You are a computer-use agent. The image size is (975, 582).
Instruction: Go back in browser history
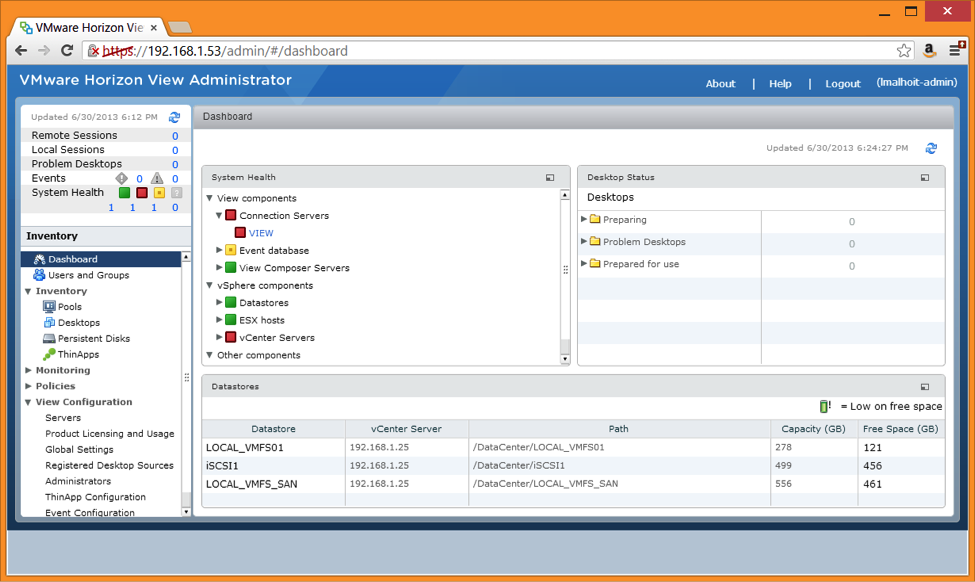tap(21, 50)
